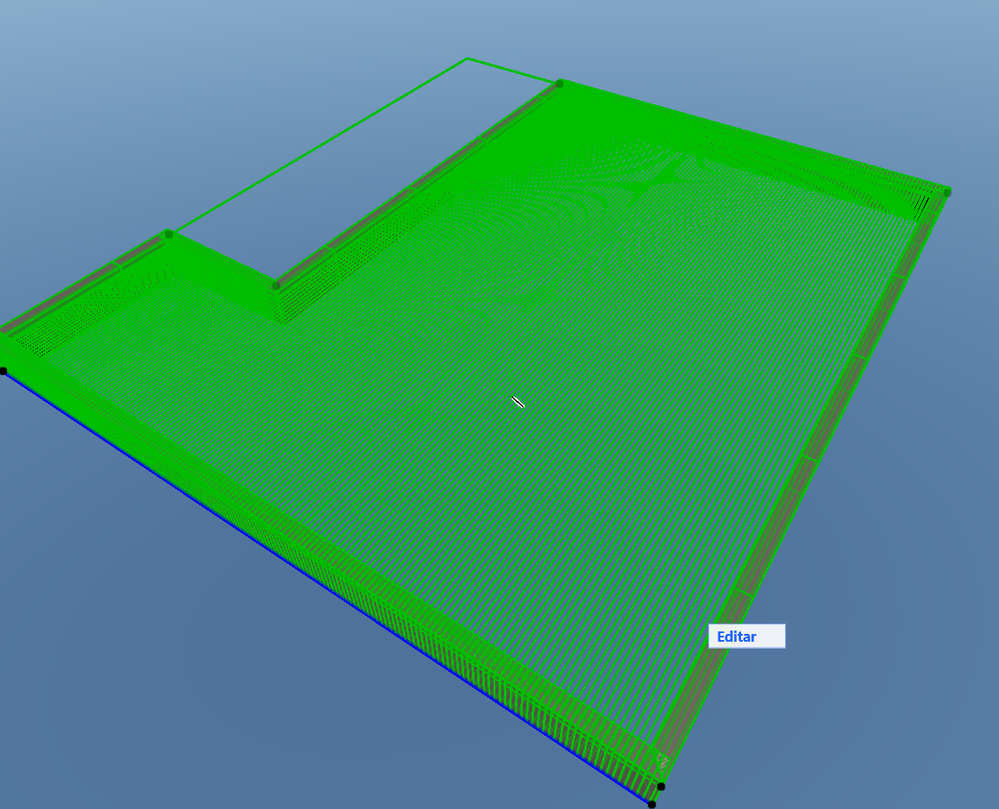Select the green vertex at the slab's topmost corner
999x809 pixels.
pos(559,83)
